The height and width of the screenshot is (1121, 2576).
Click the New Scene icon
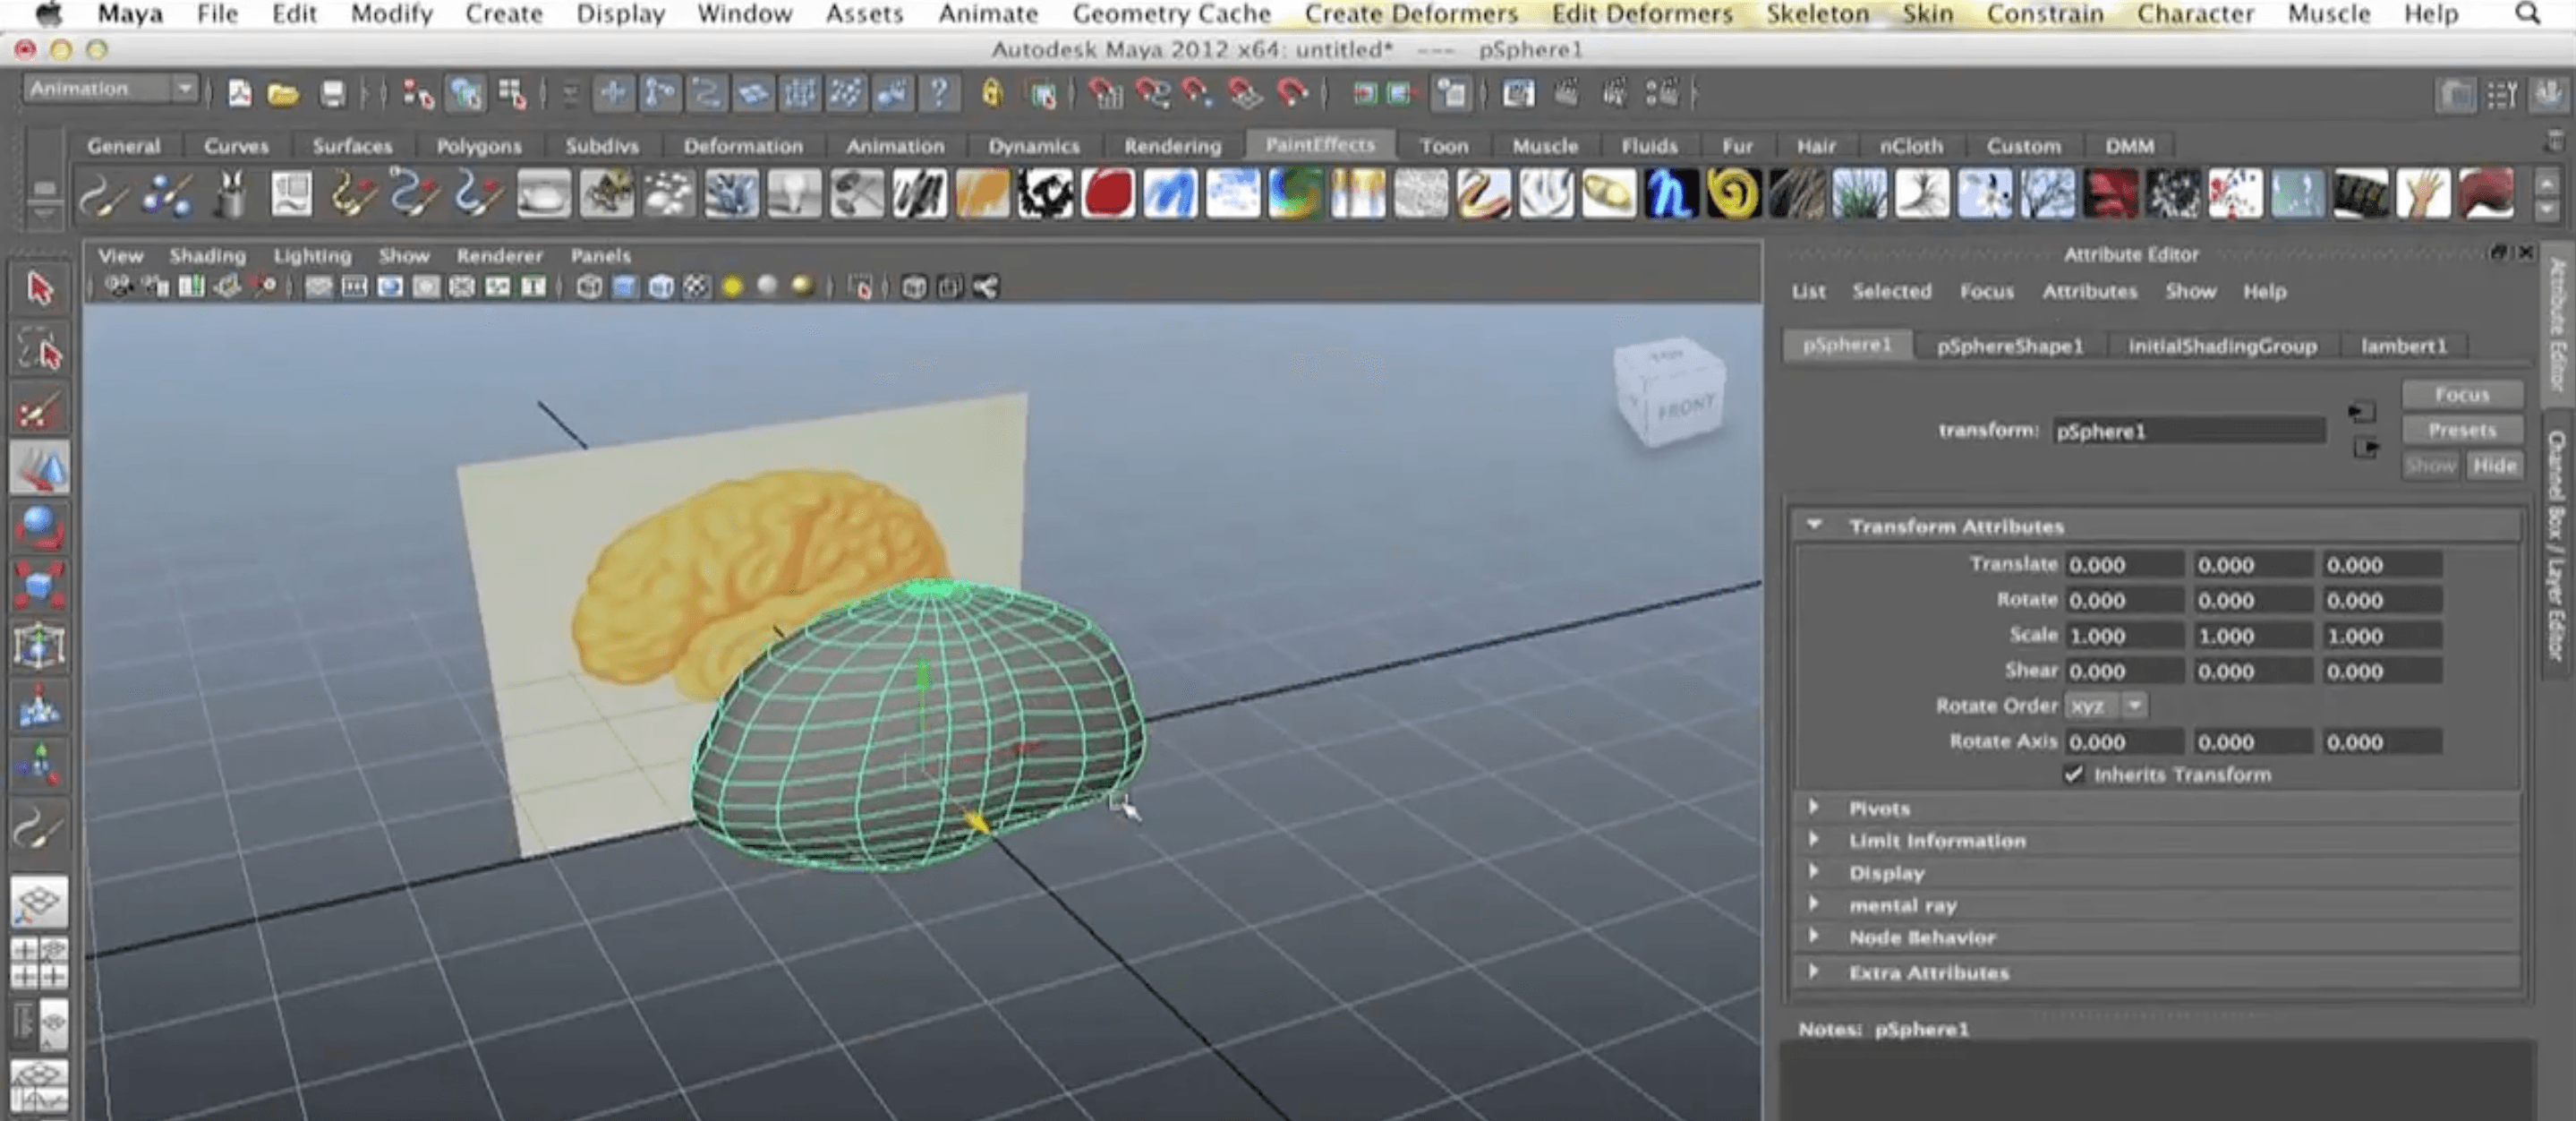240,94
